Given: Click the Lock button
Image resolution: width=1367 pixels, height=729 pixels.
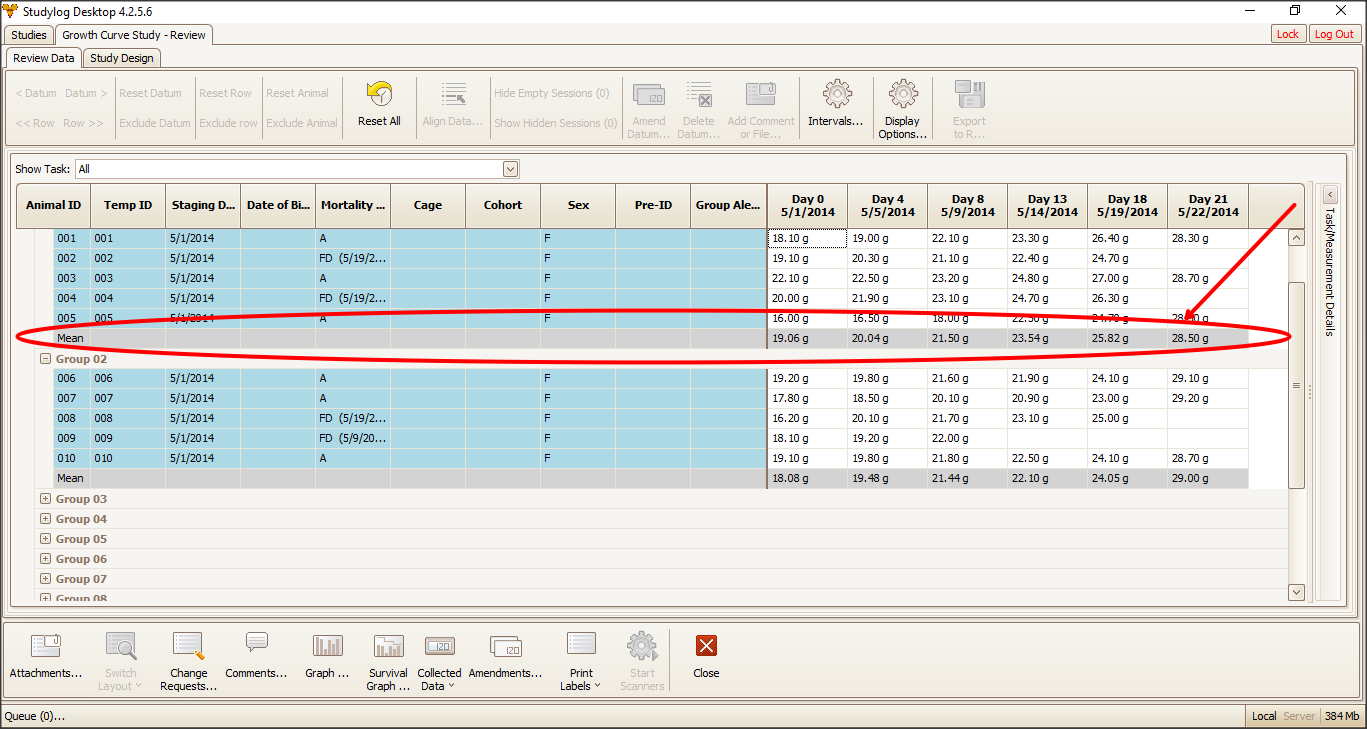Looking at the screenshot, I should click(x=1288, y=34).
